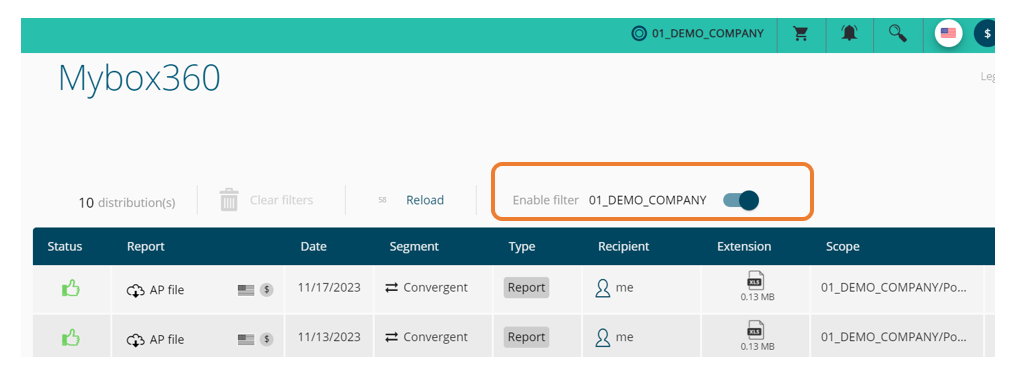
Task: Click recipient person icon, 11/17/2023 row
Action: point(603,288)
